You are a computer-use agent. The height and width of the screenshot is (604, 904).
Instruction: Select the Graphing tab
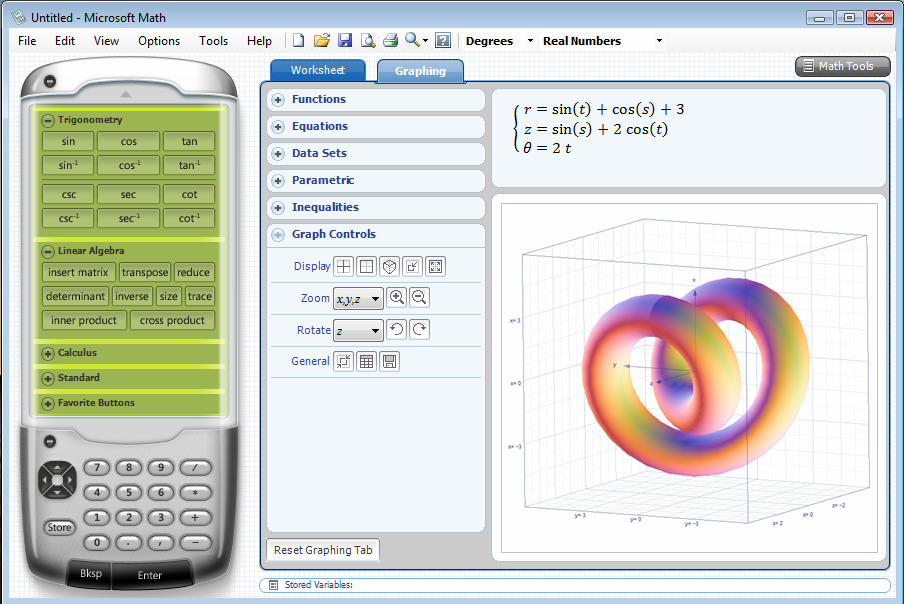pyautogui.click(x=420, y=71)
